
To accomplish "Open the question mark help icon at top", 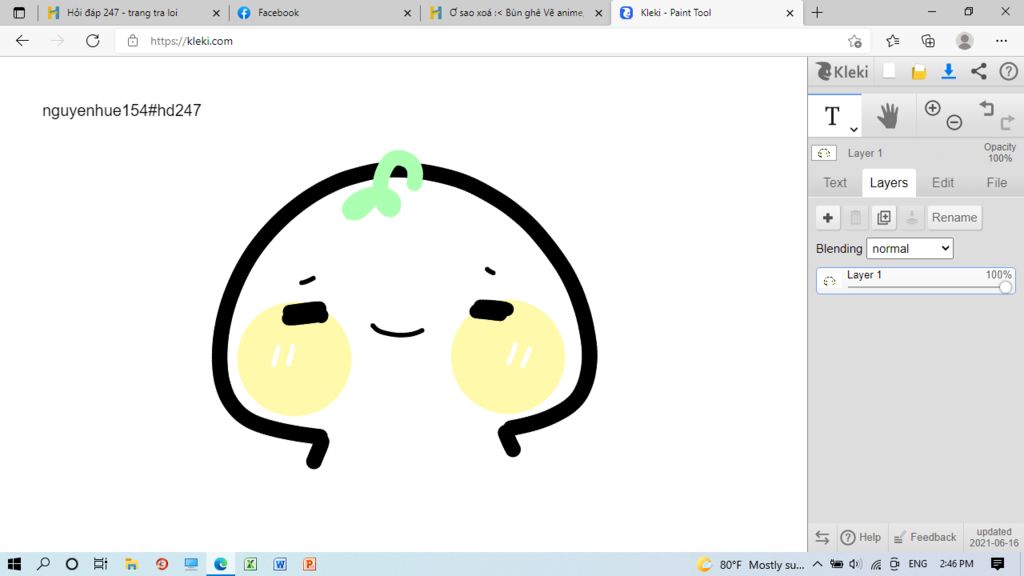I will point(1008,71).
